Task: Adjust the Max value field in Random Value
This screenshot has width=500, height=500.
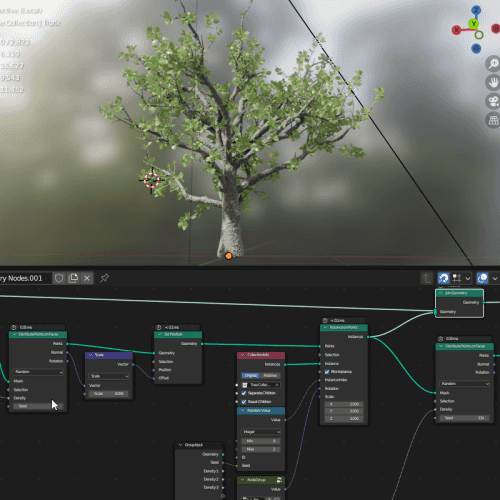Action: tap(261, 449)
